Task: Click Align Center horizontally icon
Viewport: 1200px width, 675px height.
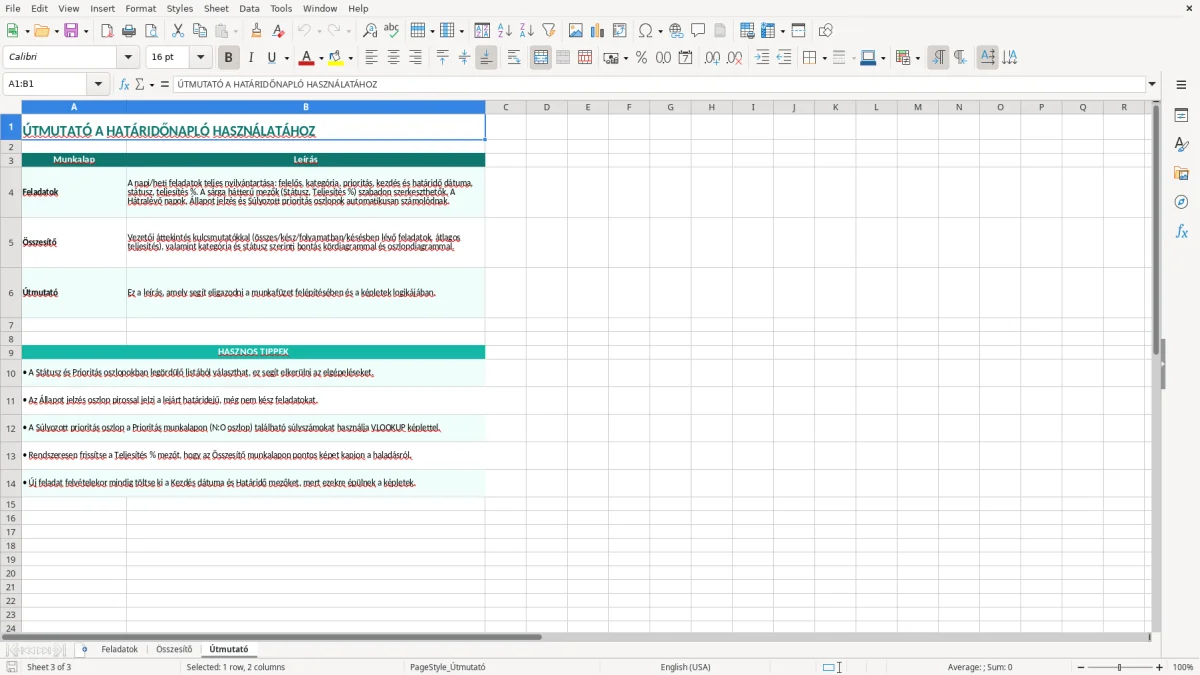Action: [394, 58]
